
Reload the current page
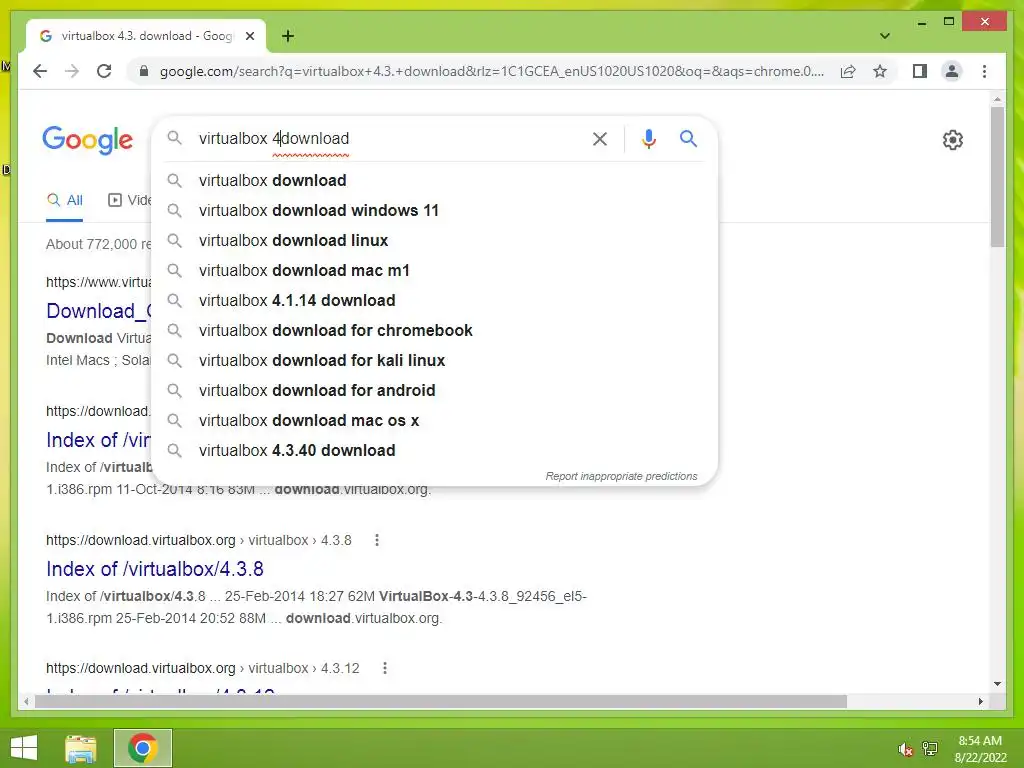pos(104,71)
